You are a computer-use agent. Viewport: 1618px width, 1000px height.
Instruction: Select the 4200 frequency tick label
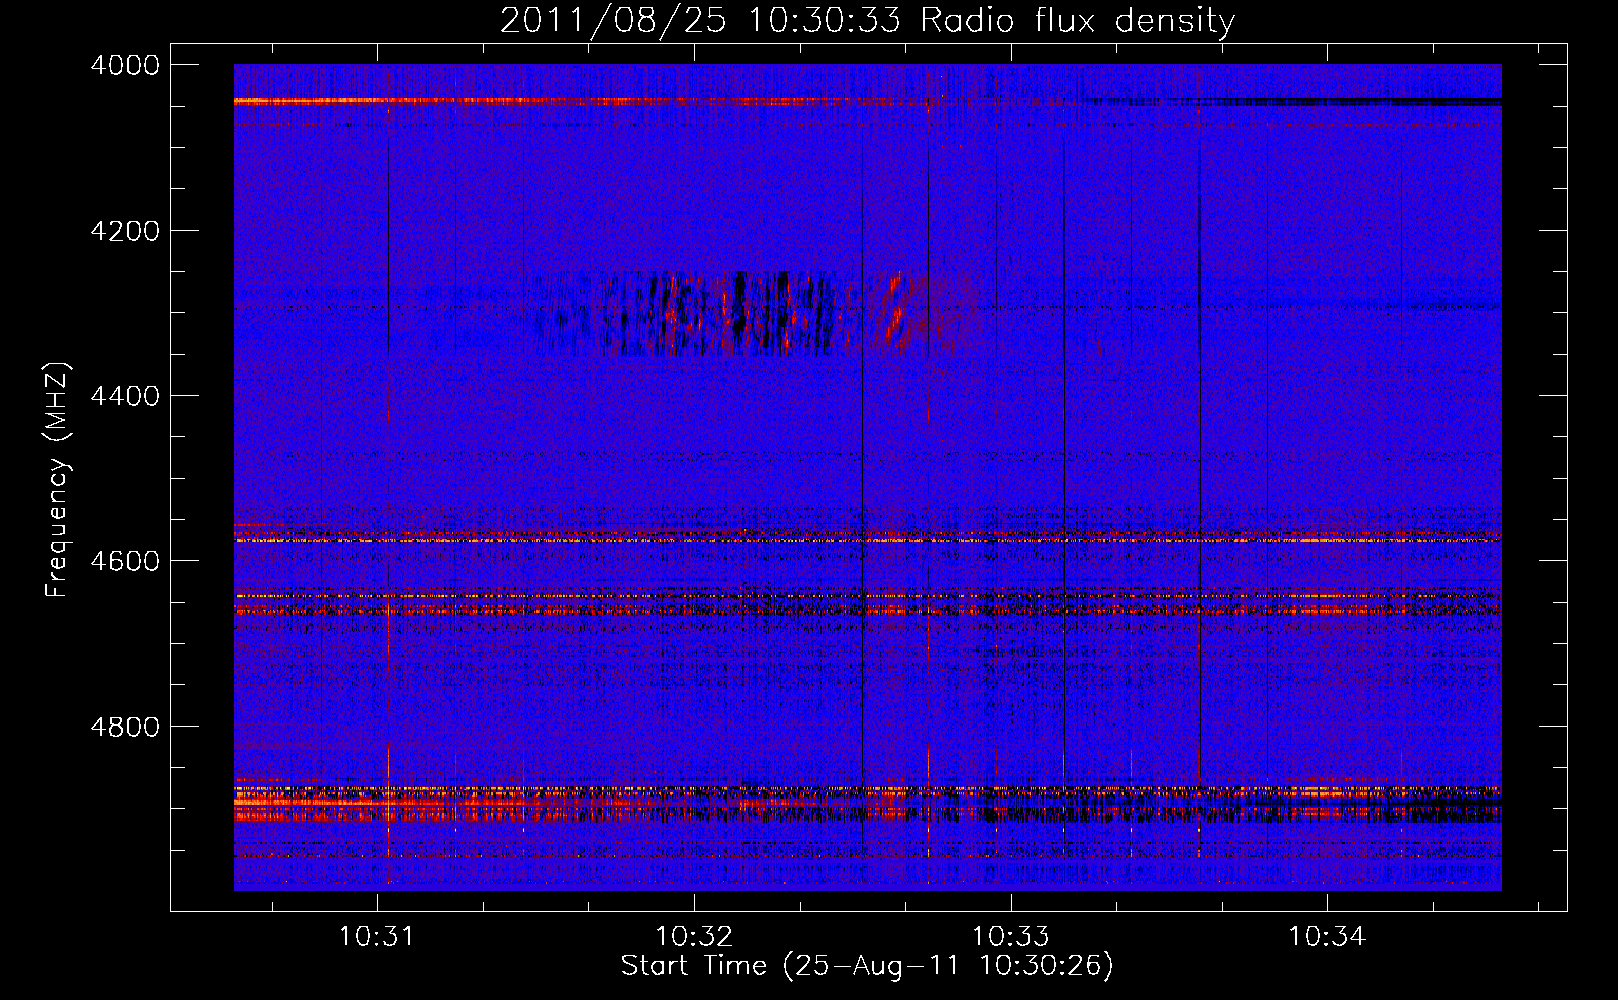tap(125, 231)
